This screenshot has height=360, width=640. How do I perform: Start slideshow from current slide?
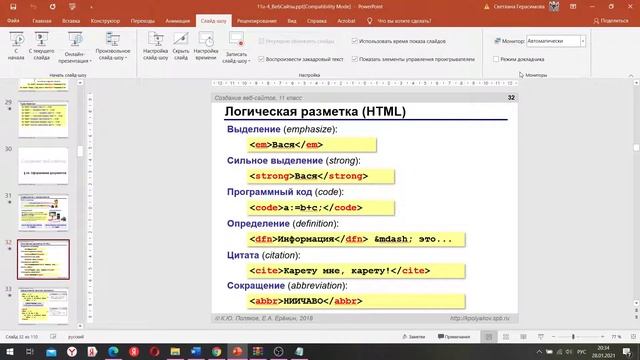41,46
